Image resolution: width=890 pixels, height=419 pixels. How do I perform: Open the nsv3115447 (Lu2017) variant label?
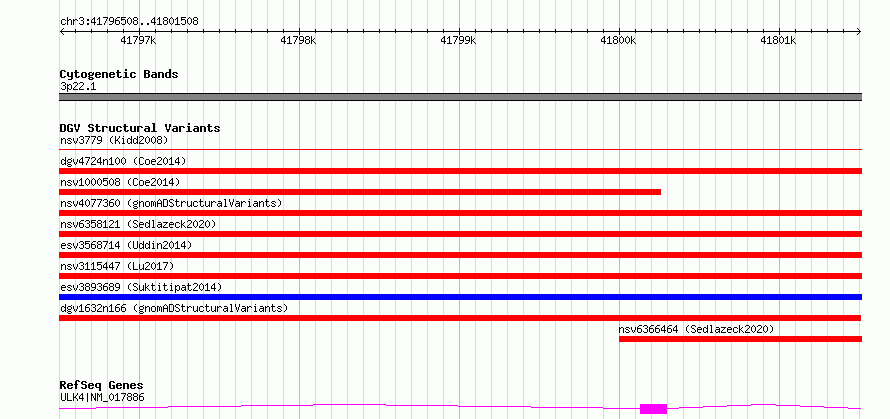(117, 266)
